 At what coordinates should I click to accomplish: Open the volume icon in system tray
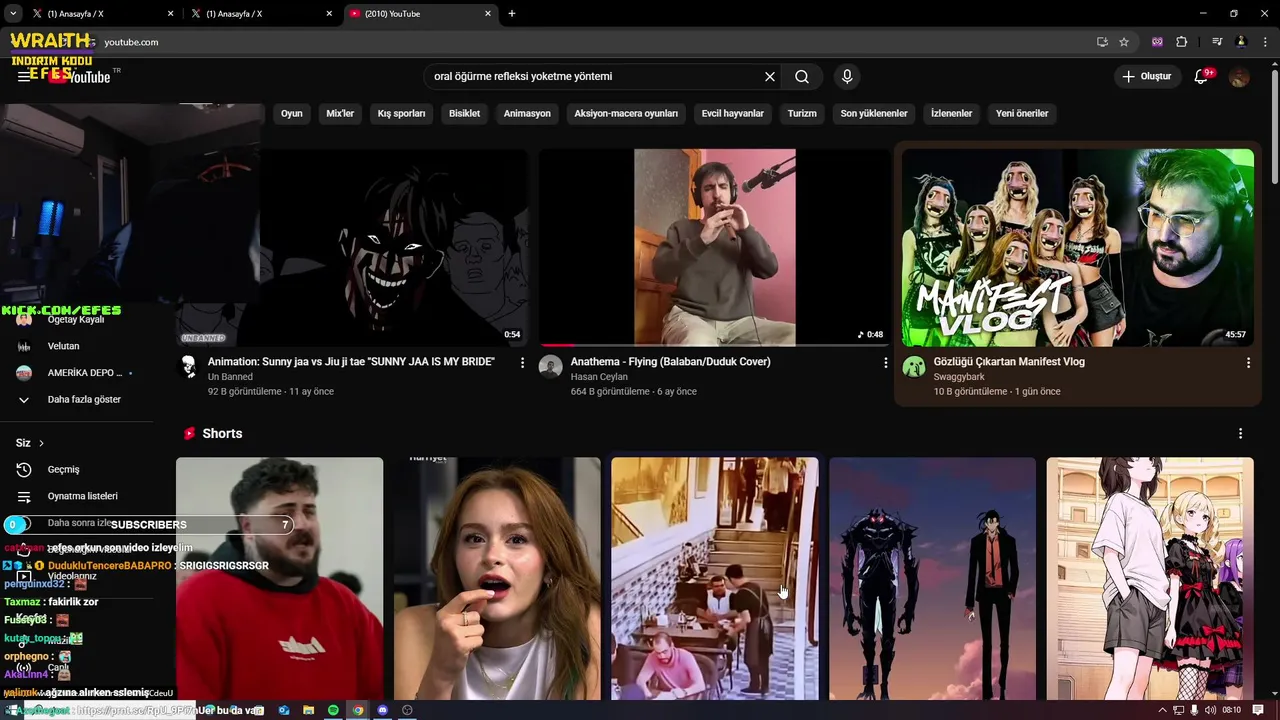click(x=1210, y=710)
